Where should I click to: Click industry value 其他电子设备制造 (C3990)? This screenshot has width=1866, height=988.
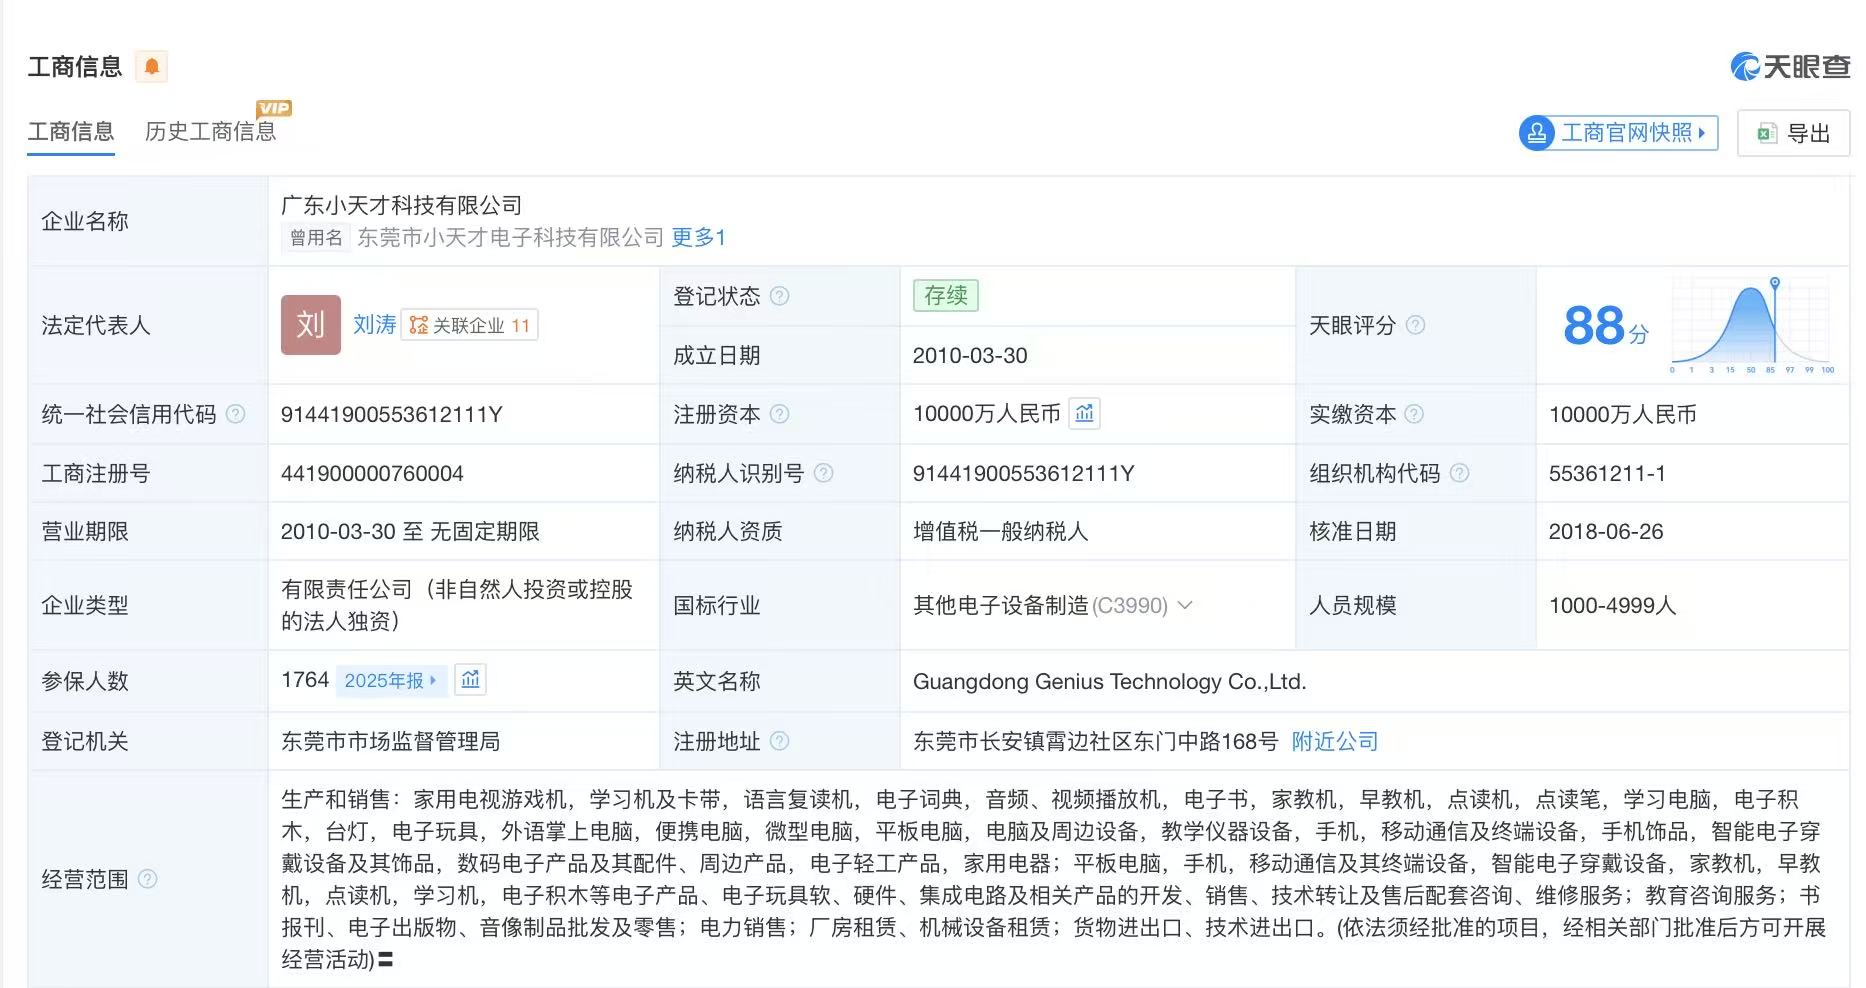[1040, 605]
